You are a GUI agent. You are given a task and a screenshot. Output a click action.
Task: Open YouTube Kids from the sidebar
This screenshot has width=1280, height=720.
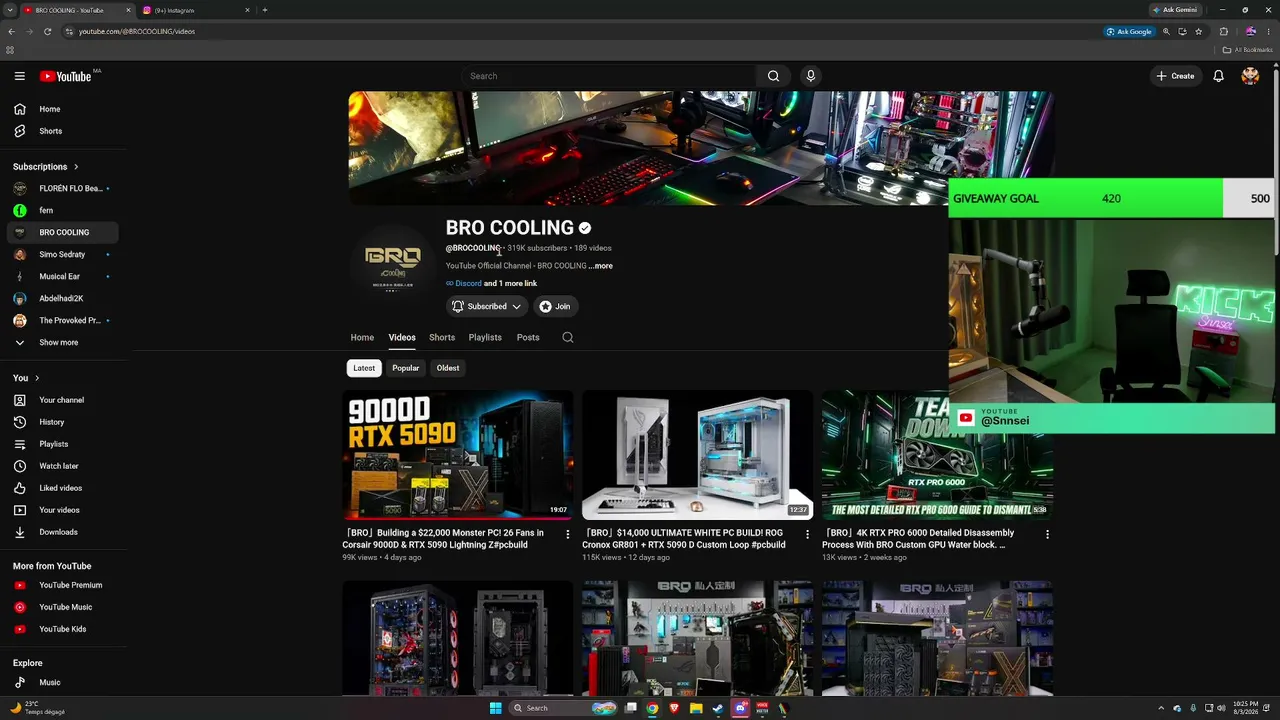tap(63, 629)
